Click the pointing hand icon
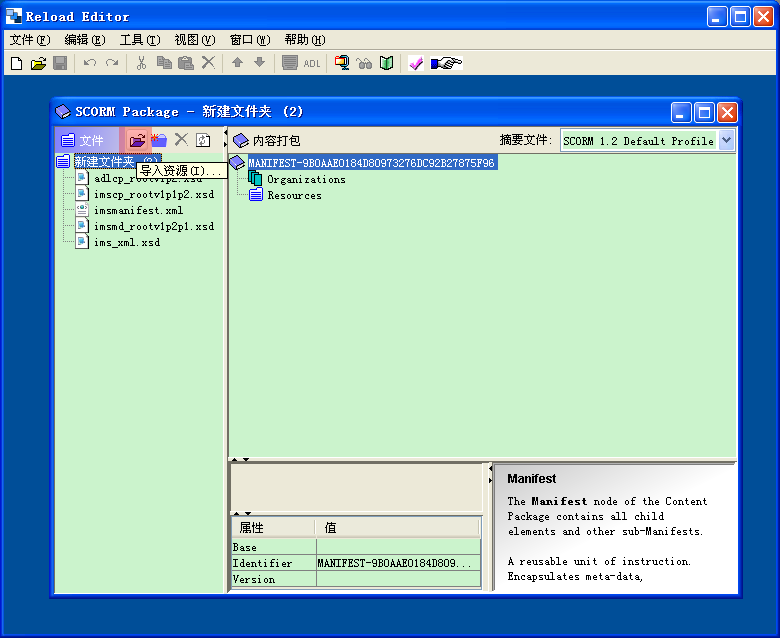Screen dimensions: 780x638 446,63
